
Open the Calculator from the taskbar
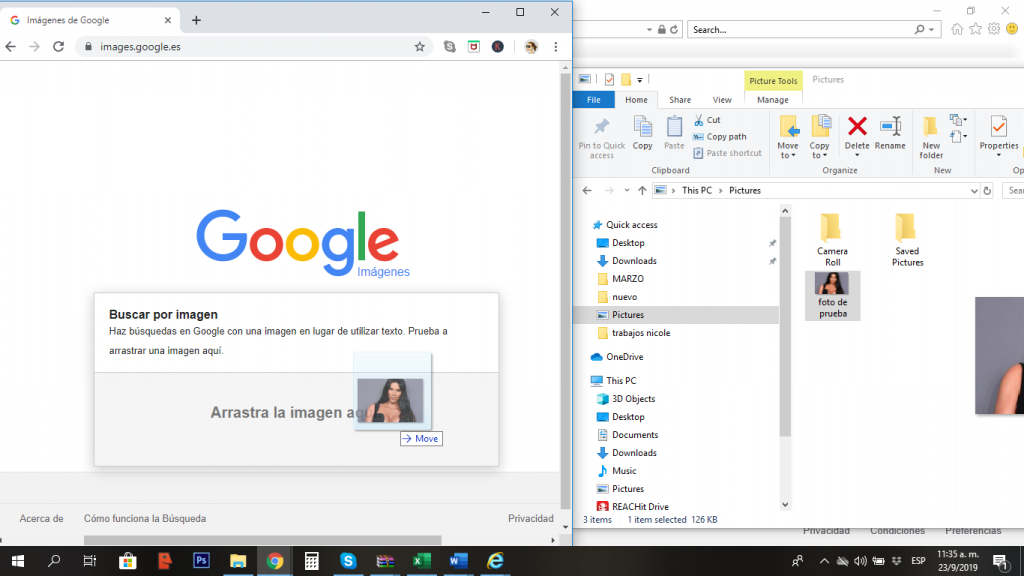312,561
